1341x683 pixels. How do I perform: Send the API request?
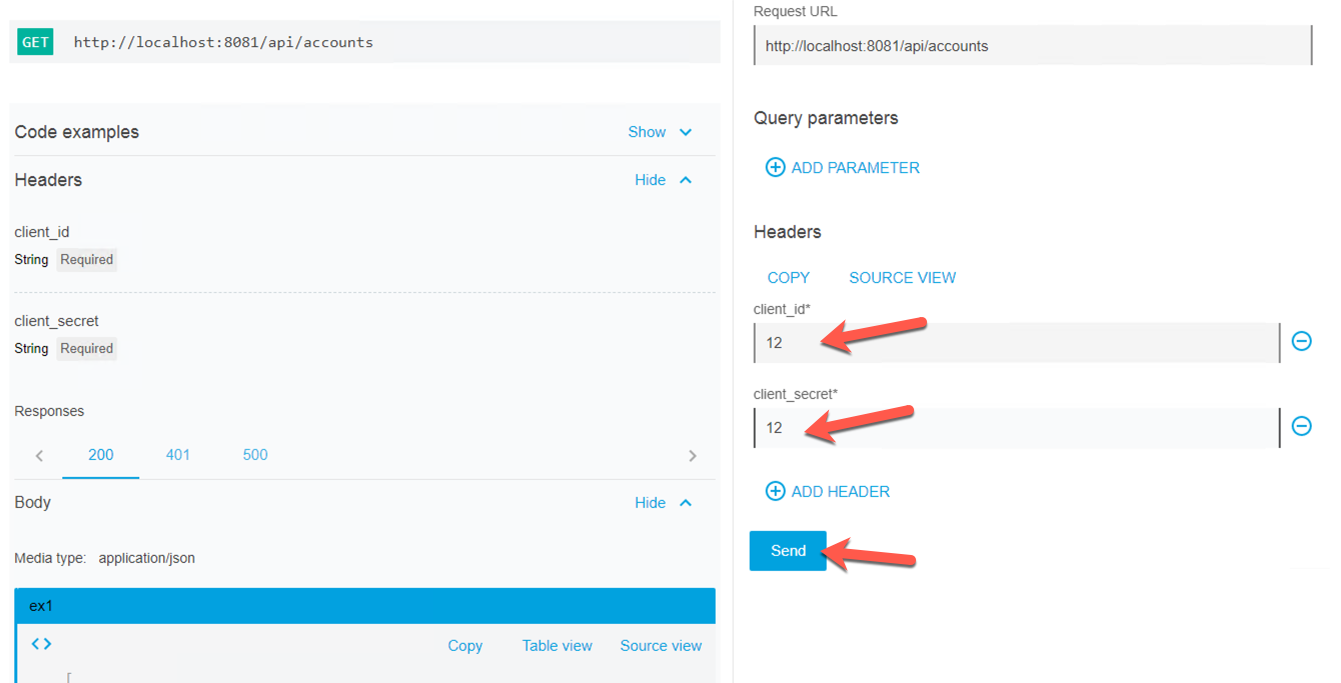788,551
